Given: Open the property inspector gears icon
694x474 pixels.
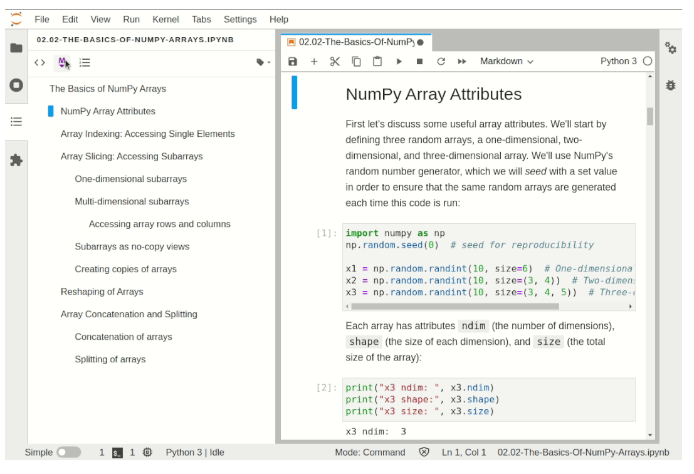Looking at the screenshot, I should click(x=671, y=48).
